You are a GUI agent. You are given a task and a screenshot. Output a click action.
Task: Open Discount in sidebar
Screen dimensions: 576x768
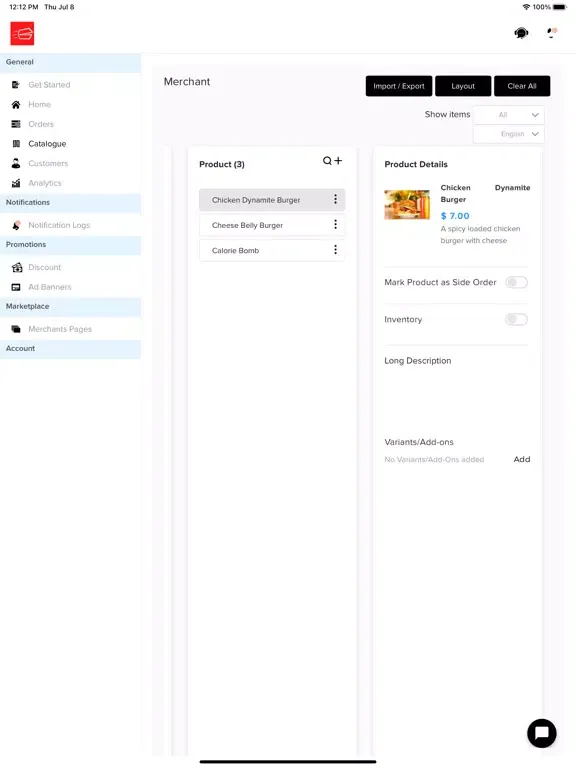pos(45,267)
